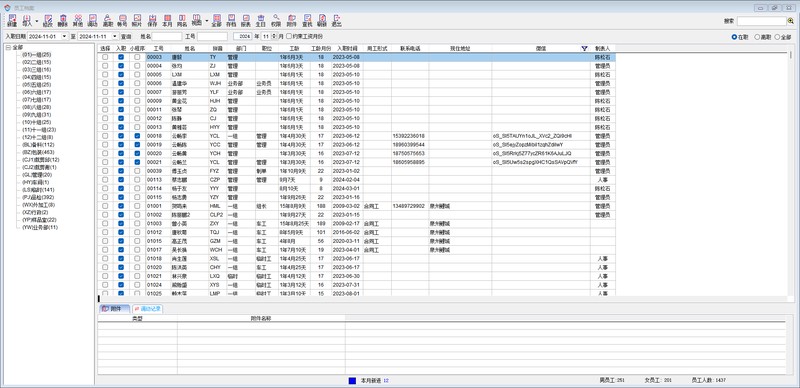Click the 本月 (This month) toolbar icon
This screenshot has height=388, width=800.
tap(167, 20)
